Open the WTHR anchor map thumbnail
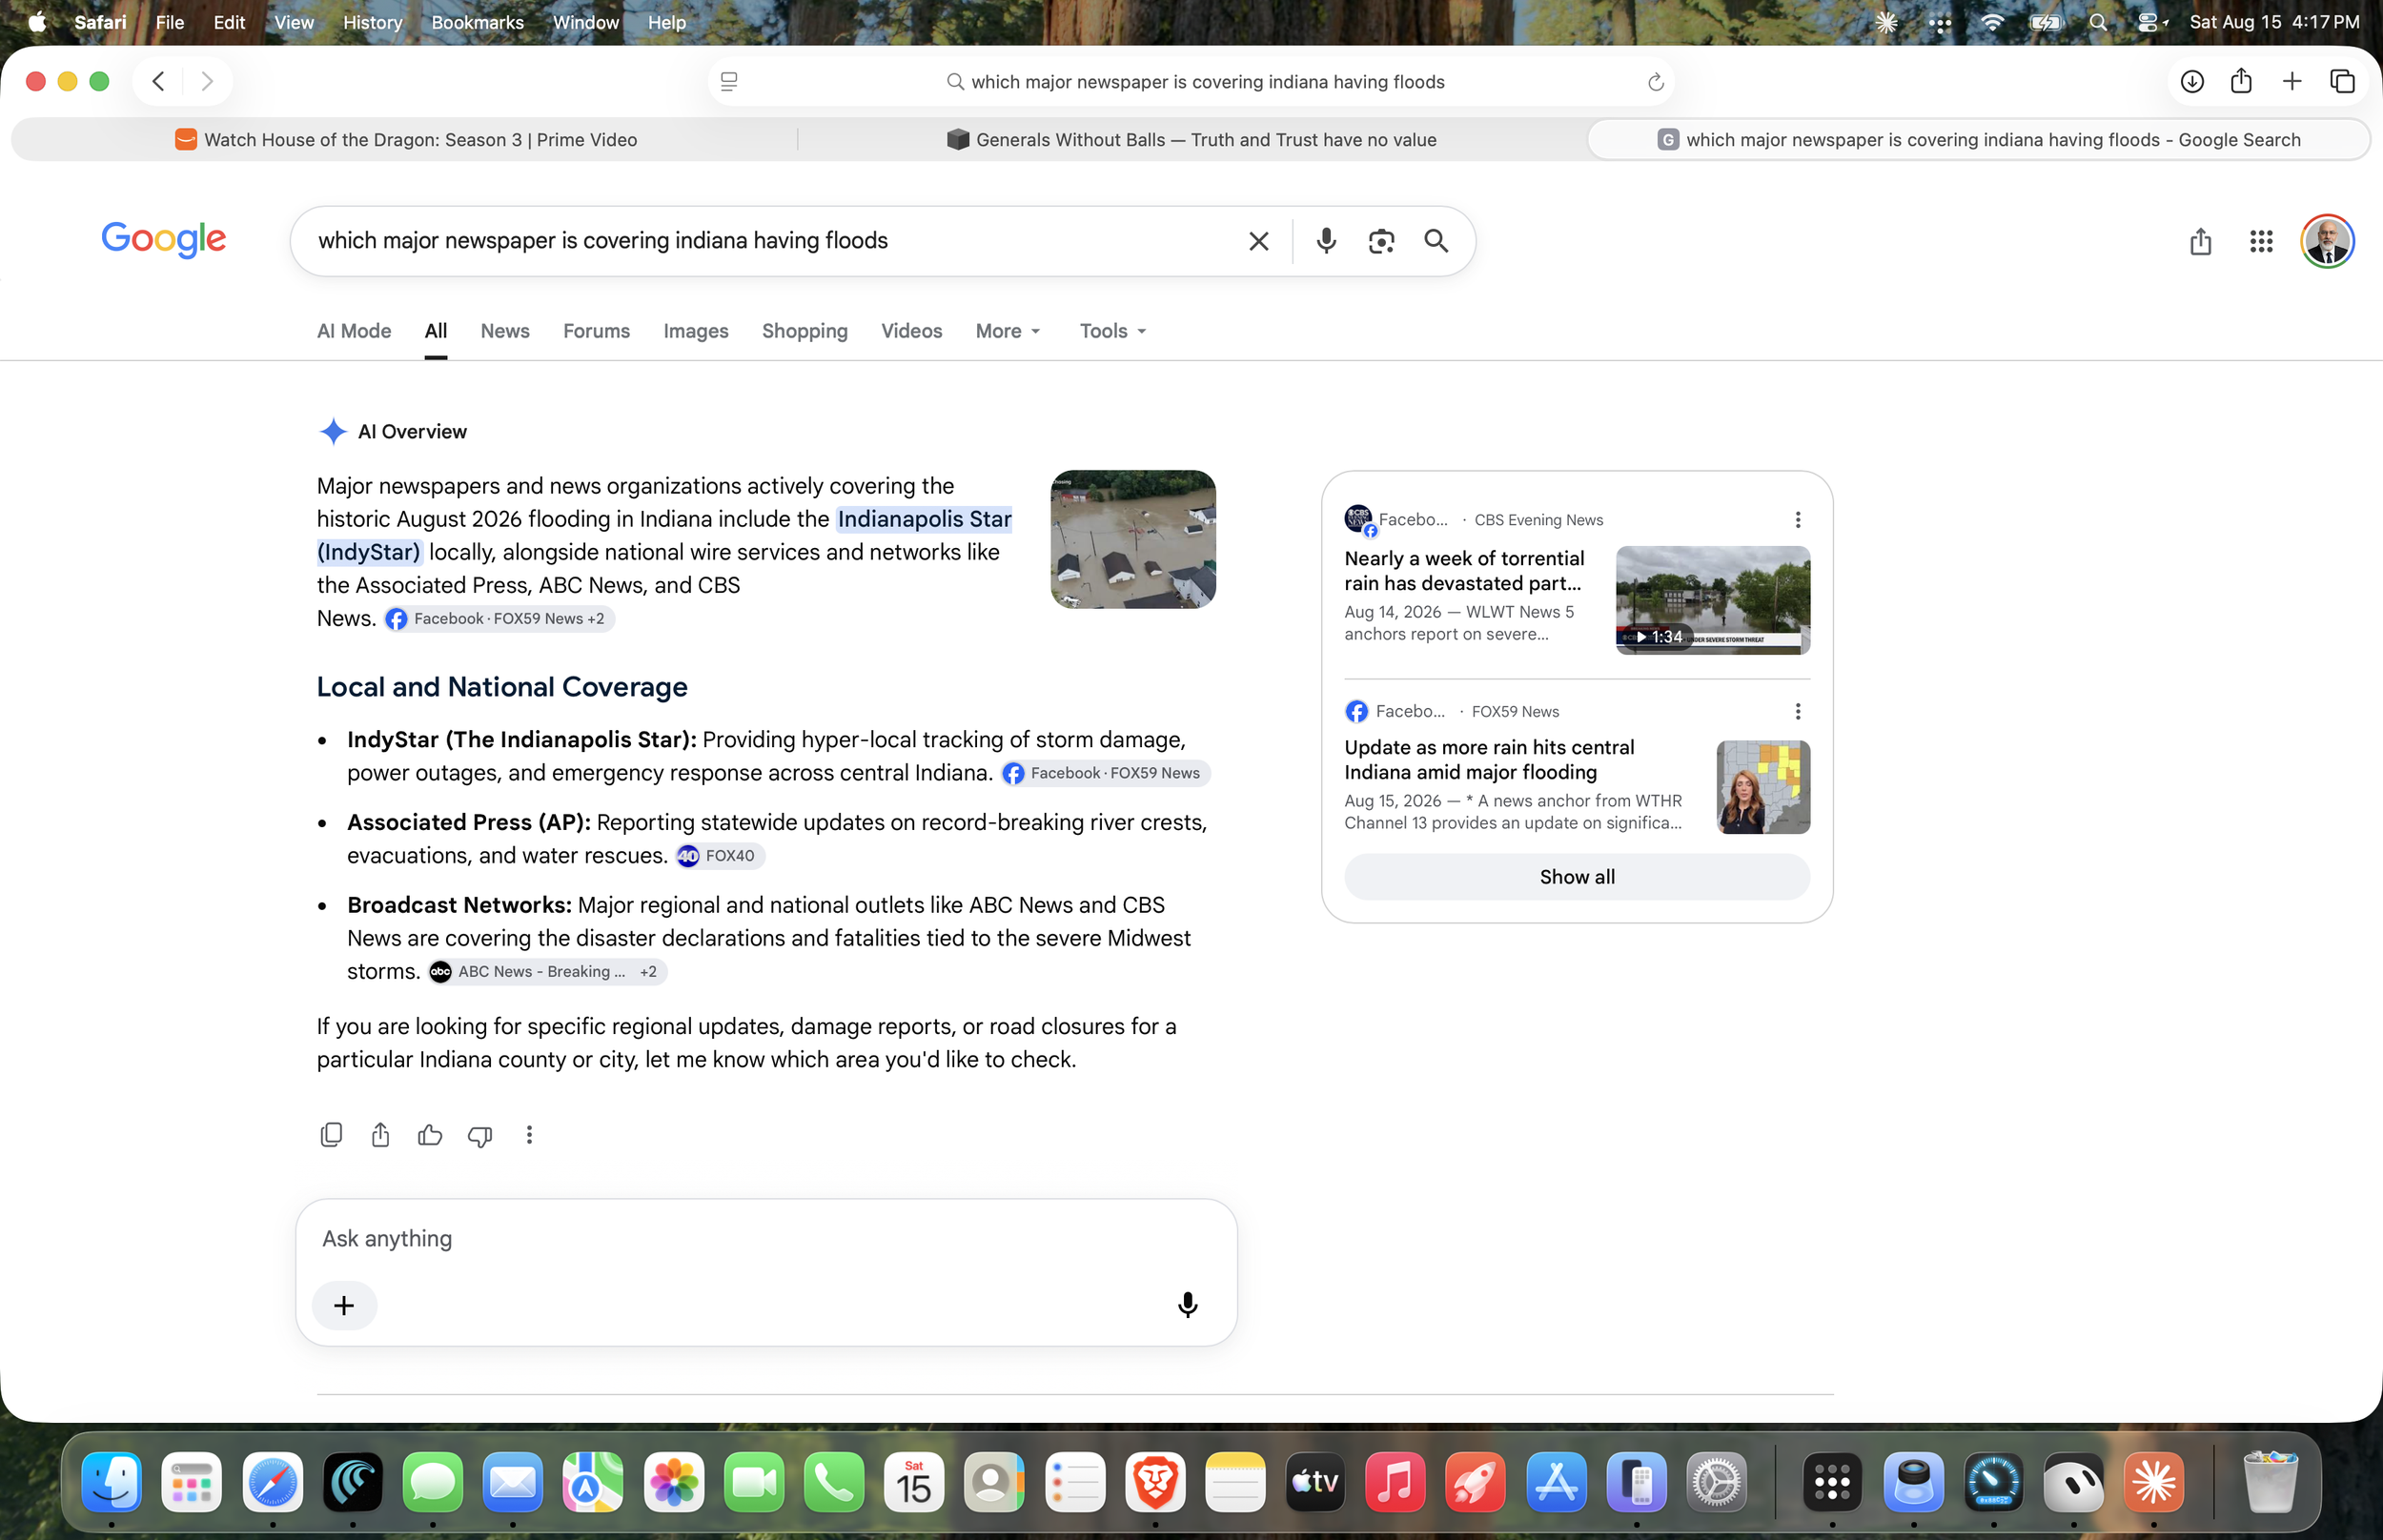2383x1540 pixels. pos(1762,787)
